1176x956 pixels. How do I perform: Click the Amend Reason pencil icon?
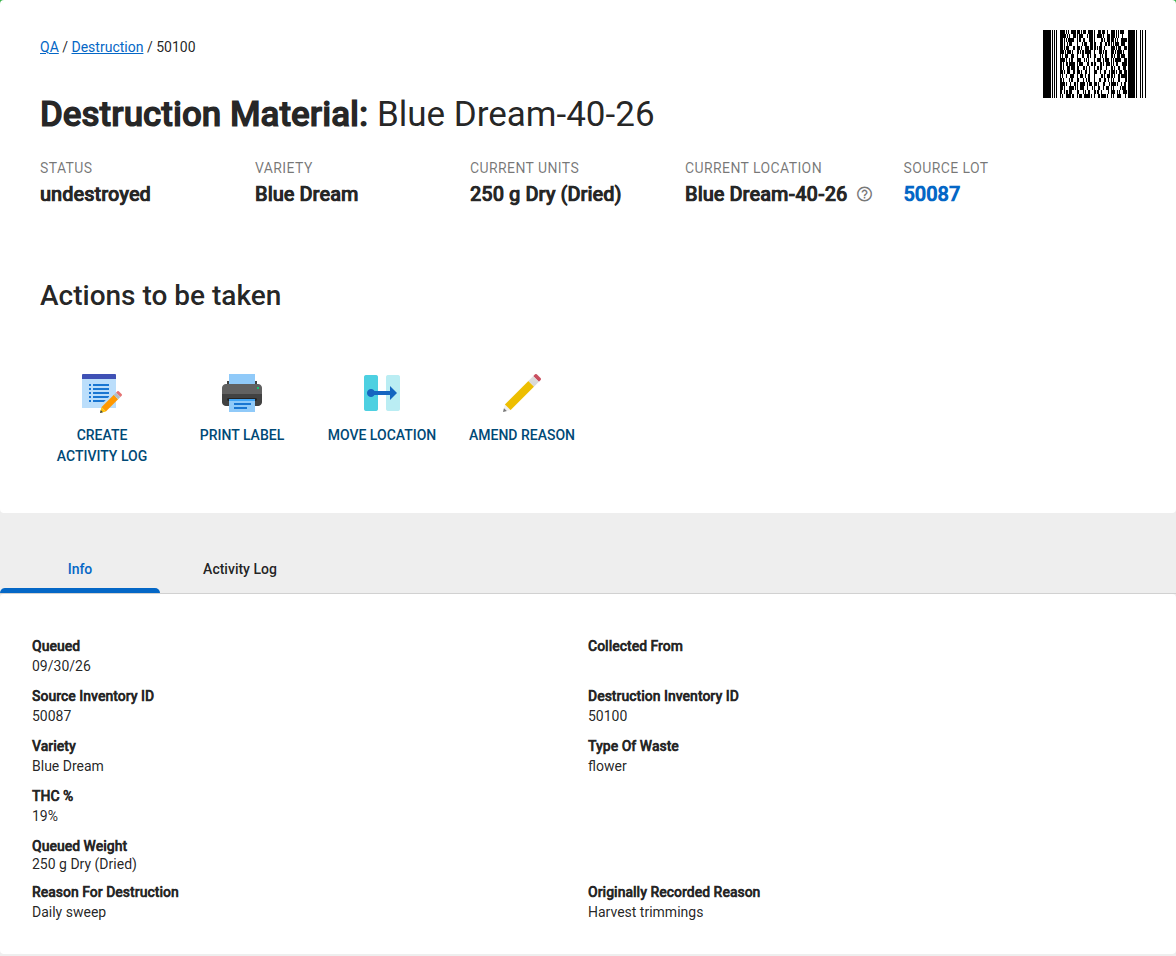(522, 393)
